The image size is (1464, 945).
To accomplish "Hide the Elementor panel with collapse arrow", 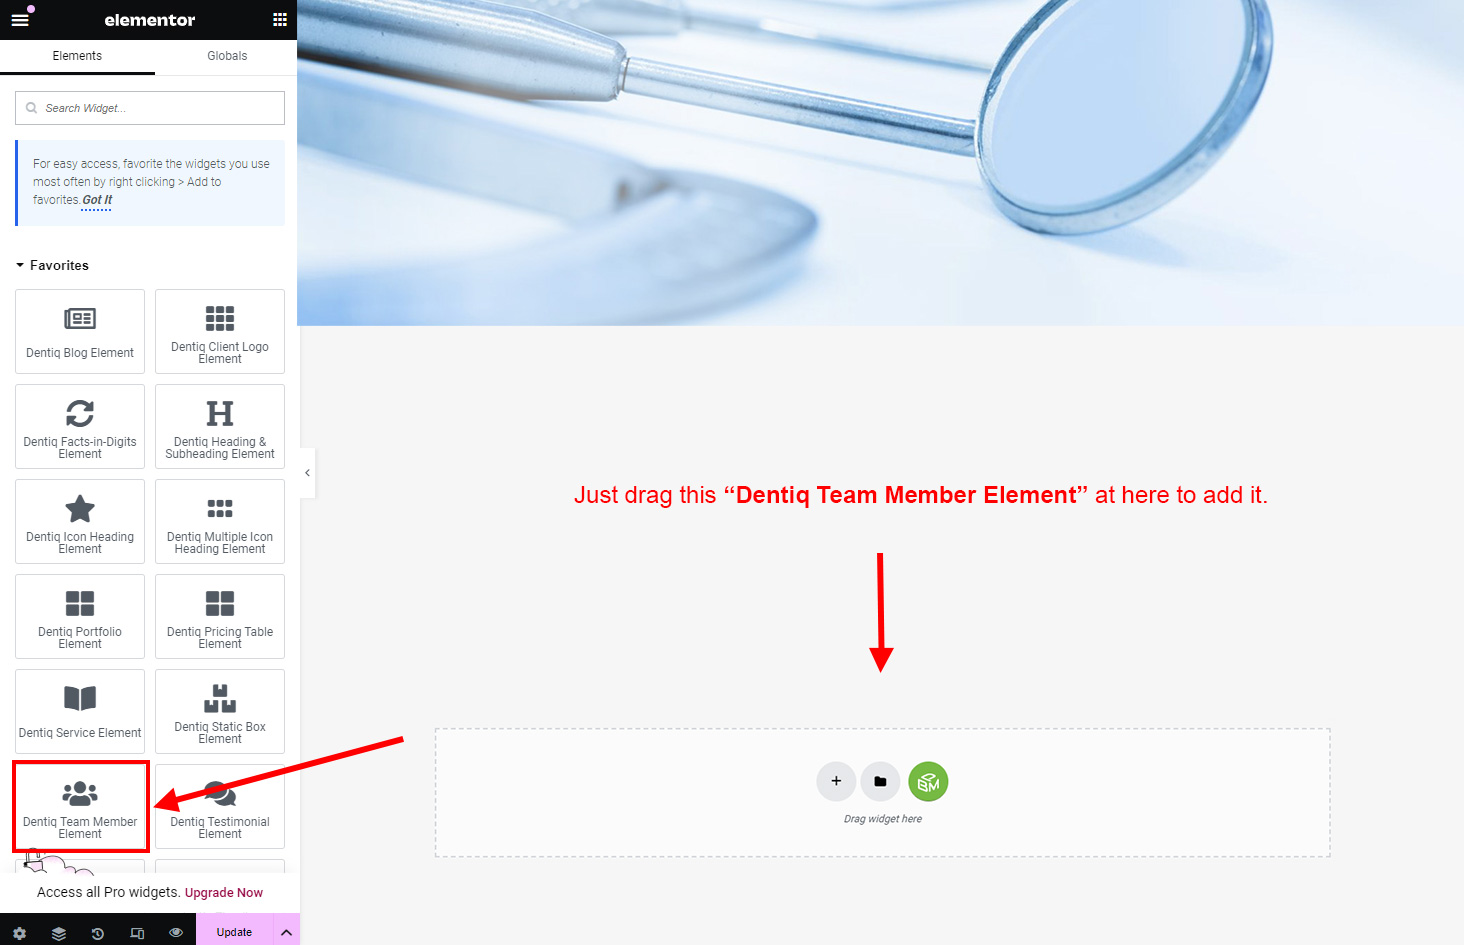I will (307, 473).
